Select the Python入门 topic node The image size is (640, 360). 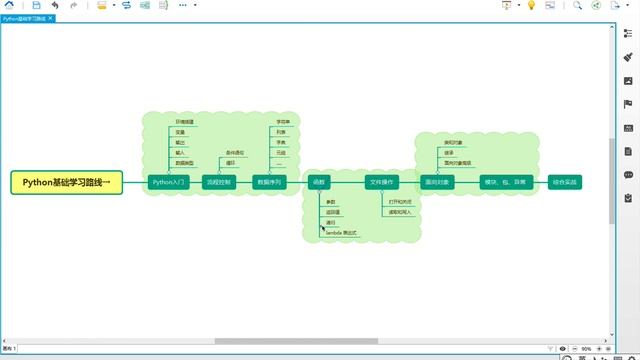pos(169,182)
